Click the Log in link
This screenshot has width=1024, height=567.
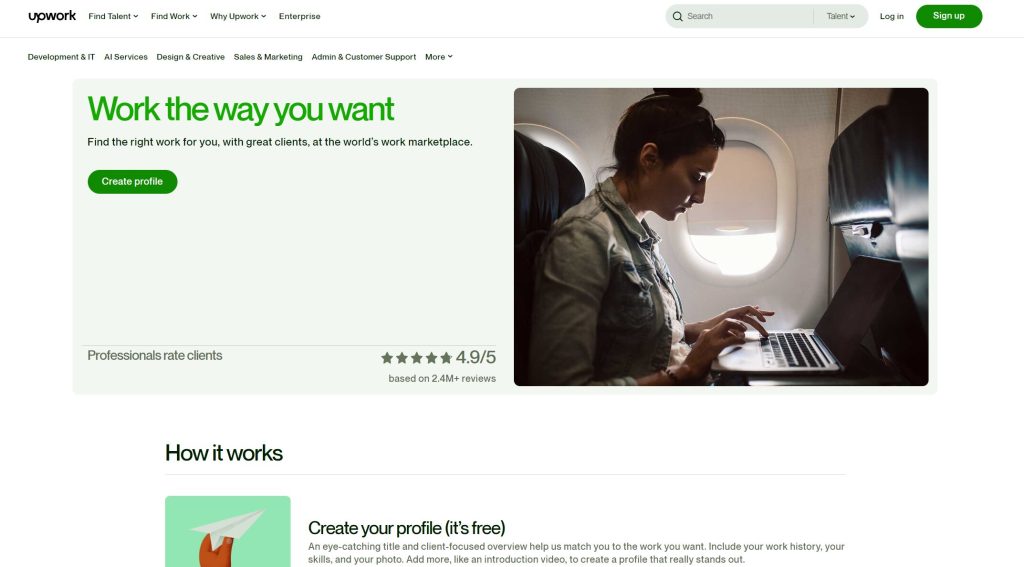point(891,16)
